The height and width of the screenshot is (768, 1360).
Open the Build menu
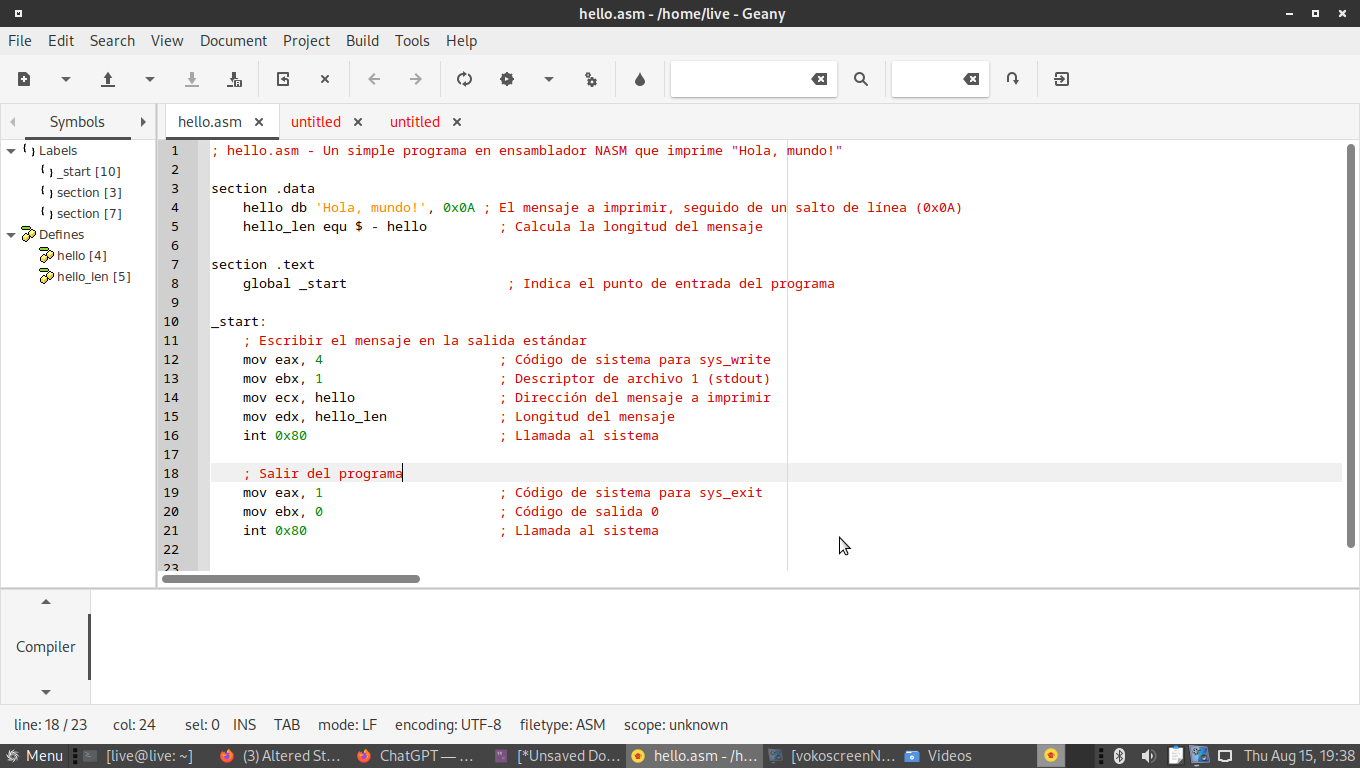point(362,41)
